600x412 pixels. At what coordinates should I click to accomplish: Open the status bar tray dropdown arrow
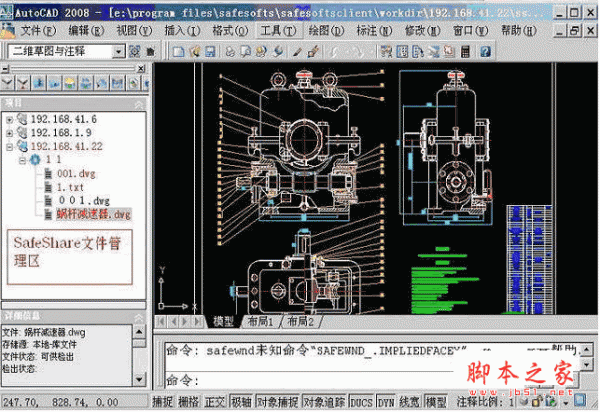point(566,402)
